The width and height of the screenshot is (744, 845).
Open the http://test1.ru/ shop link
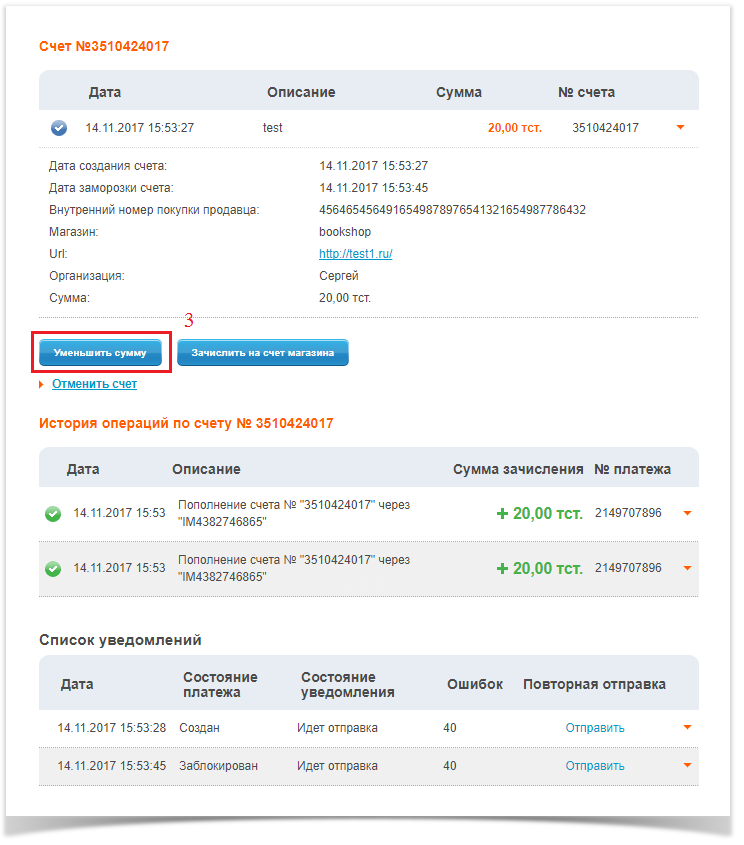(x=355, y=254)
